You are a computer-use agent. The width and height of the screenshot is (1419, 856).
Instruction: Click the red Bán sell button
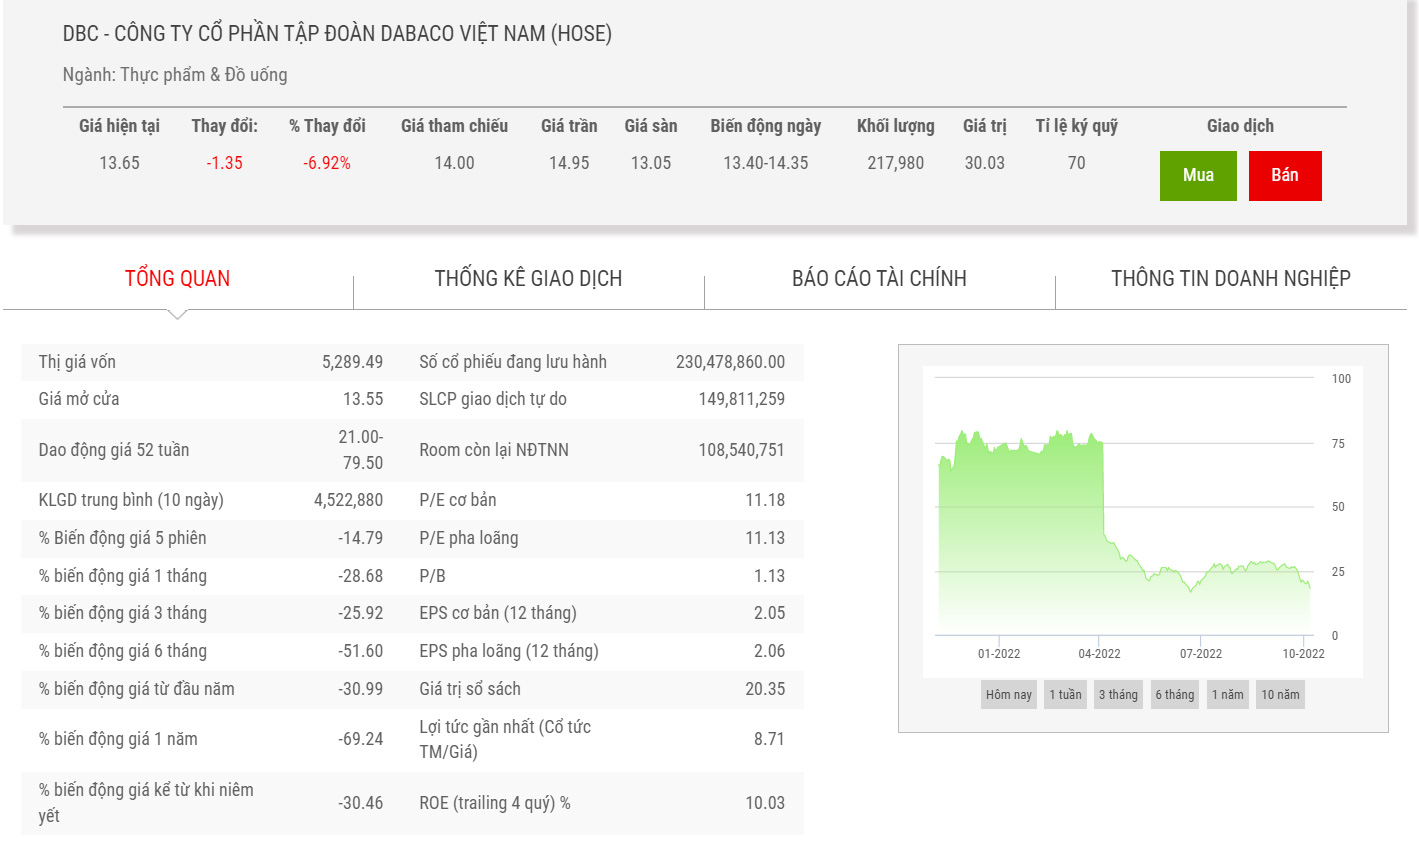[x=1284, y=176]
